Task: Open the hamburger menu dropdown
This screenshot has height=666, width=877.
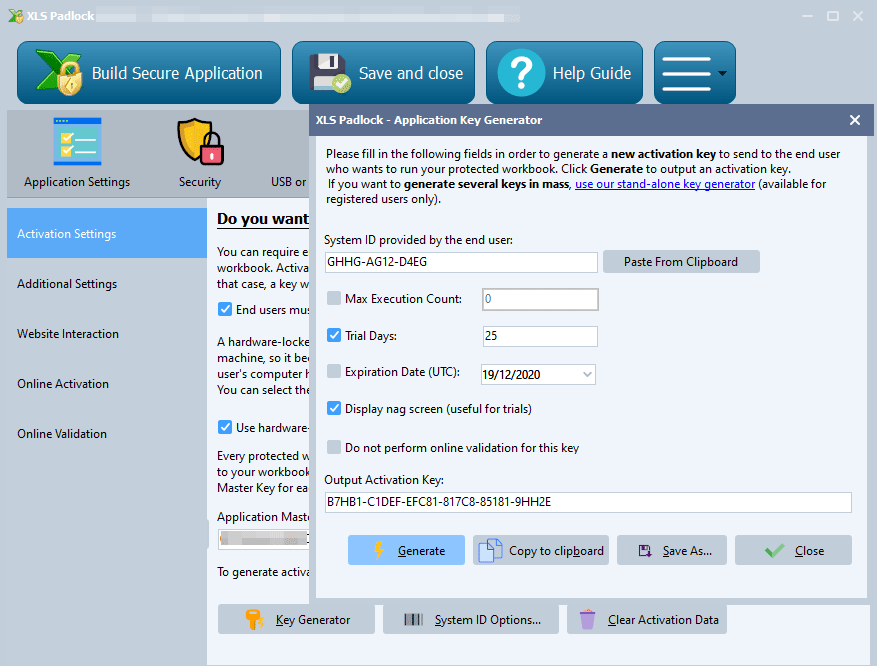Action: pos(694,72)
